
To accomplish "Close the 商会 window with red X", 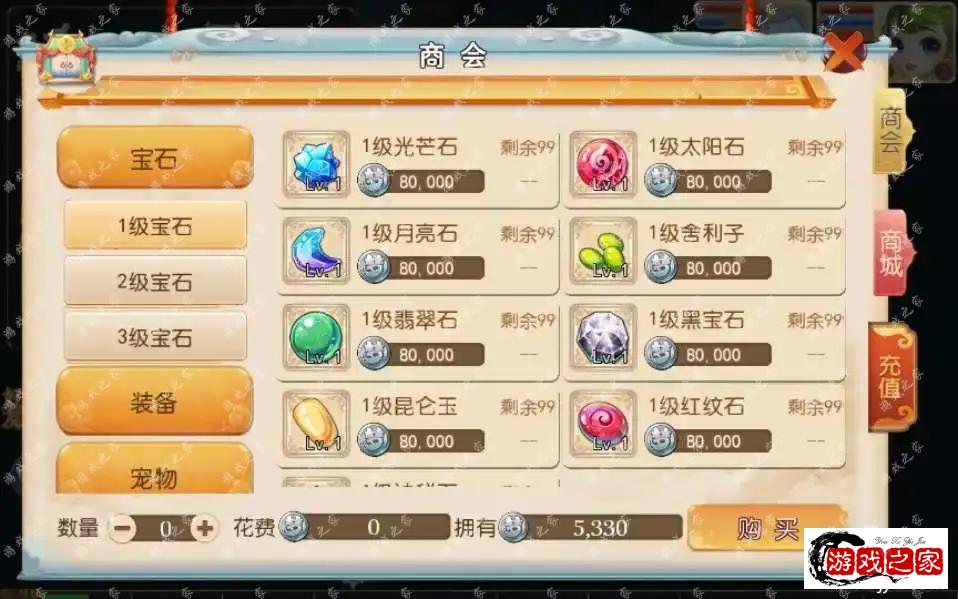I will (844, 51).
